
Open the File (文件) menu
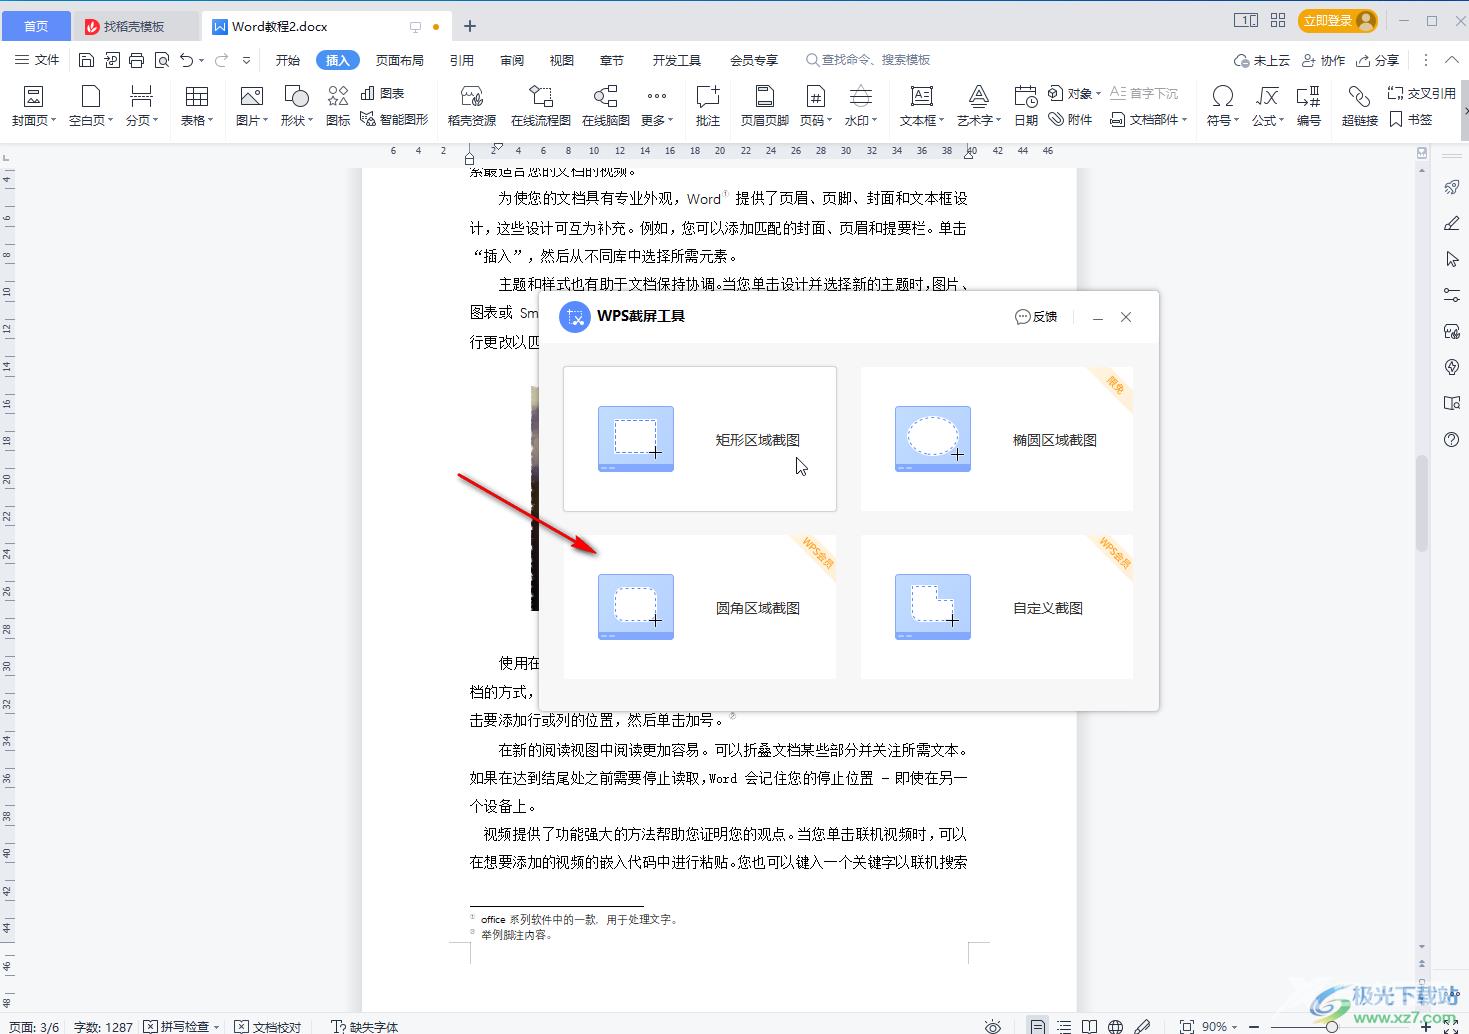[37, 60]
